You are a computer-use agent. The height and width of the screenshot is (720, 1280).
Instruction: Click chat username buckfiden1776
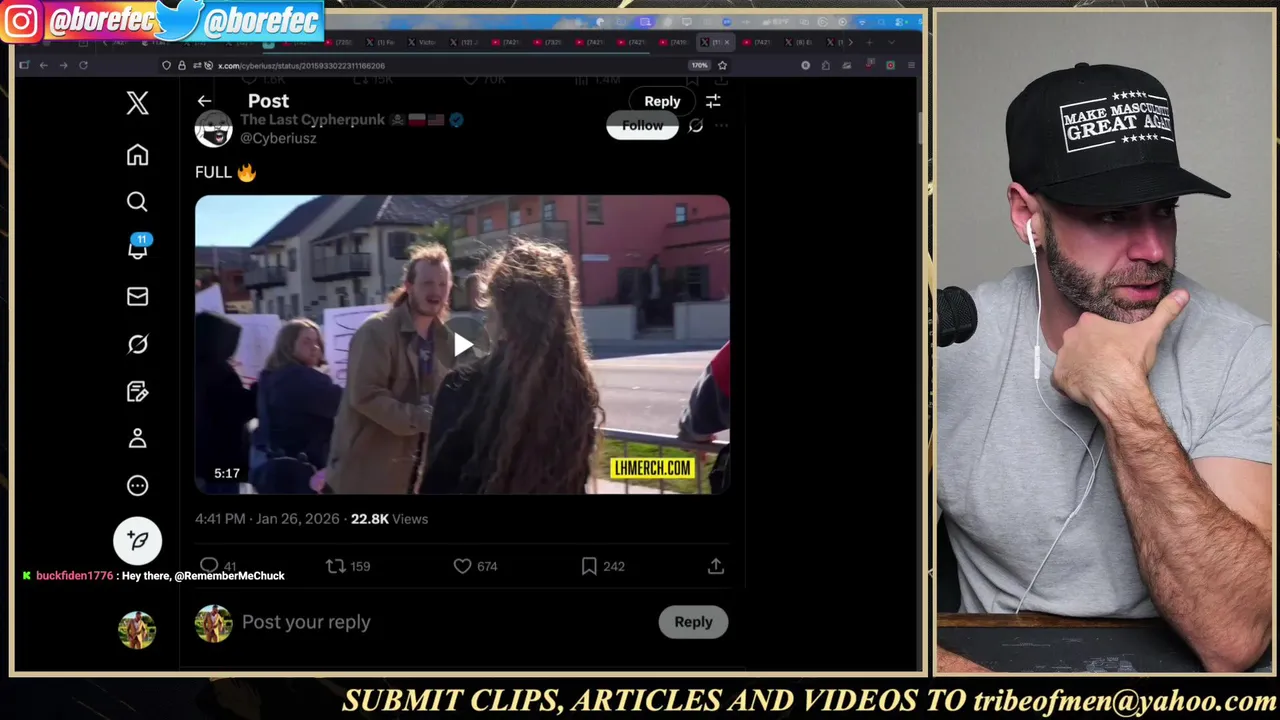(x=74, y=576)
